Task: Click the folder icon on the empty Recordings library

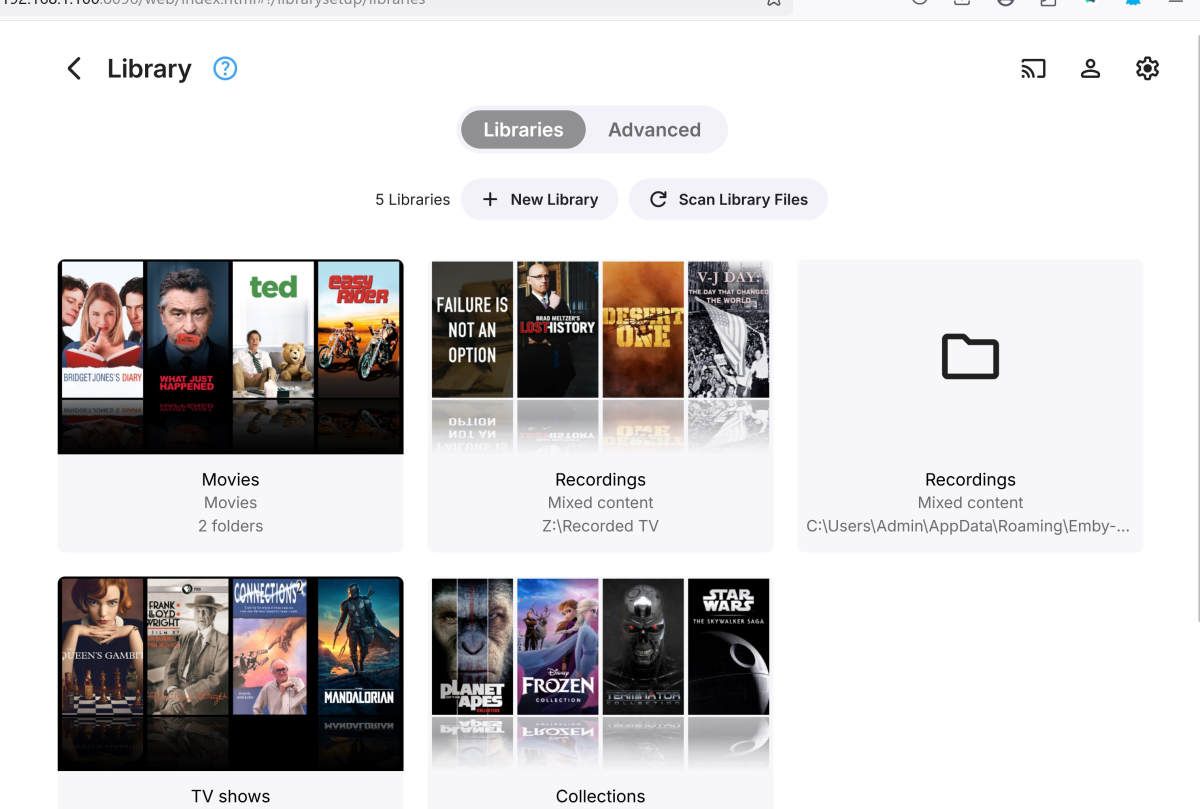Action: (x=970, y=356)
